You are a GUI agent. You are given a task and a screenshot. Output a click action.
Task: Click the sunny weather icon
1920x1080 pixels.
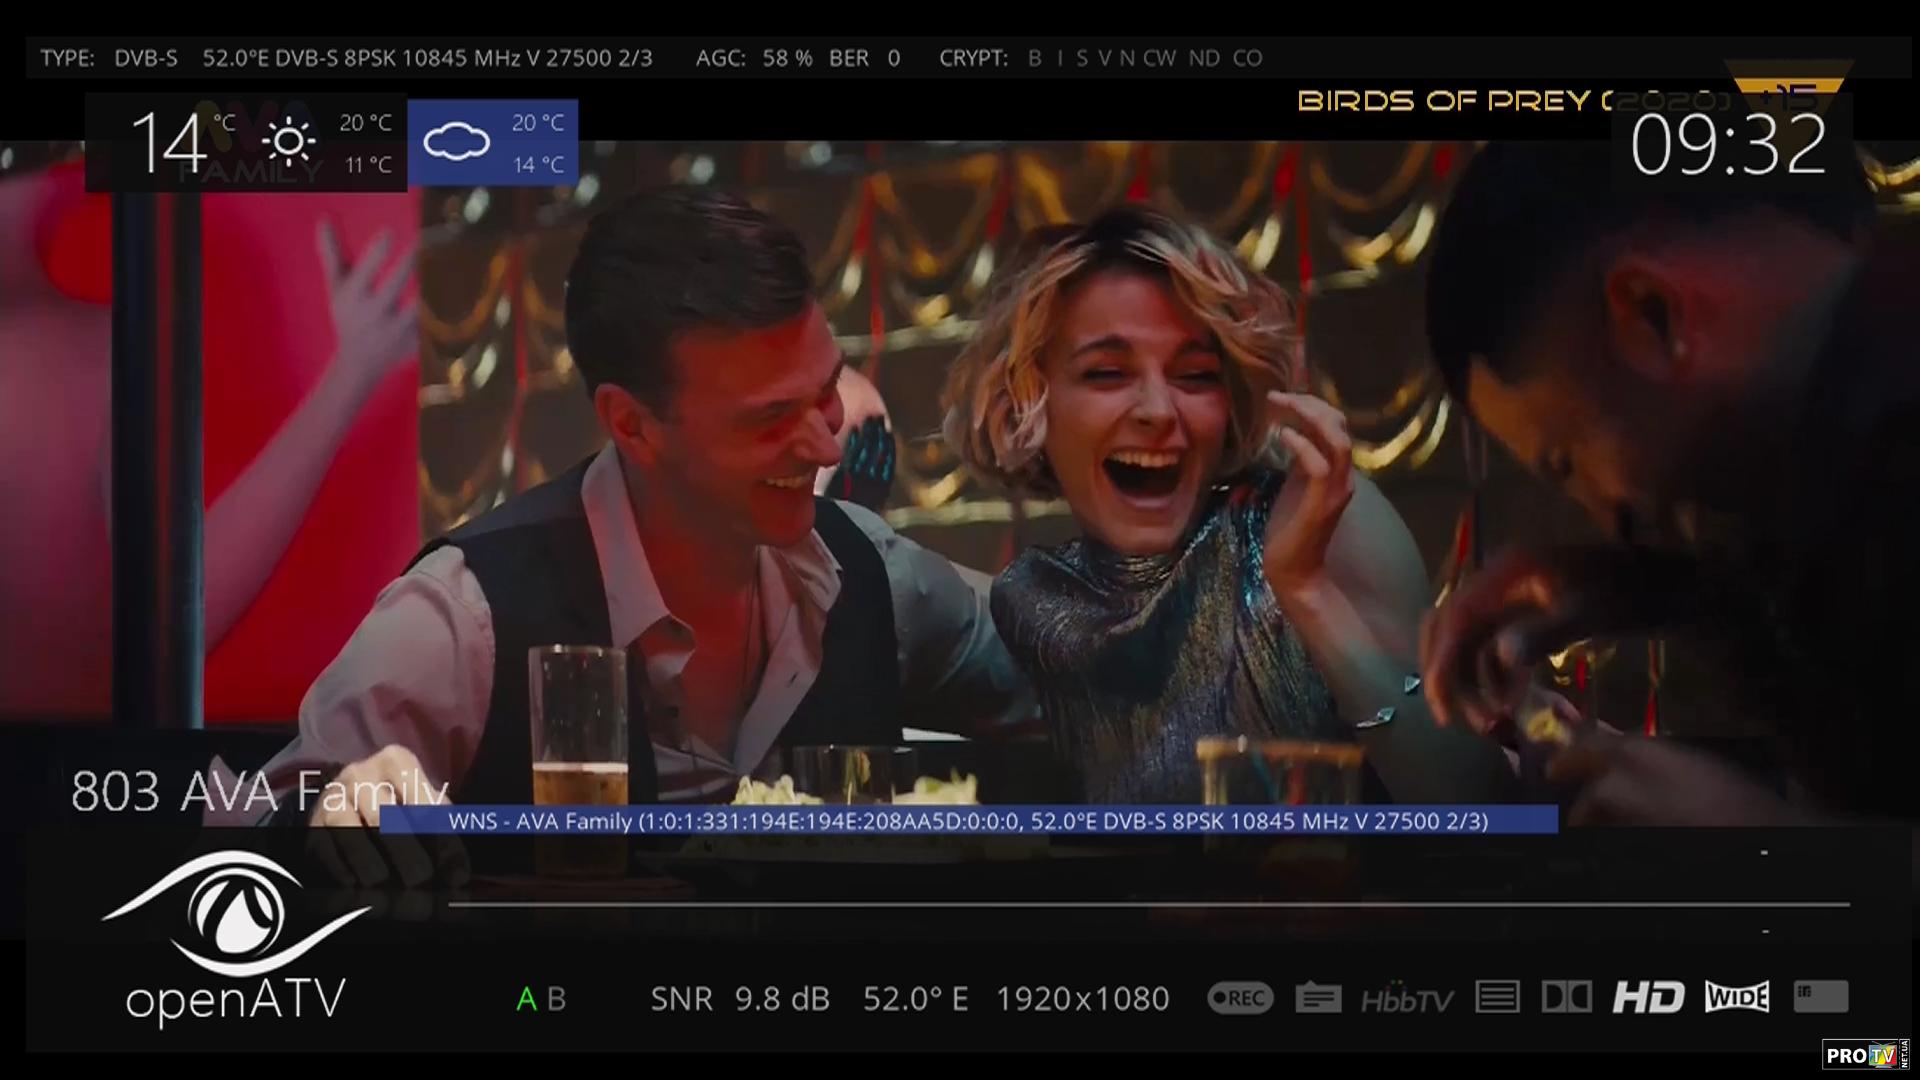click(x=289, y=142)
